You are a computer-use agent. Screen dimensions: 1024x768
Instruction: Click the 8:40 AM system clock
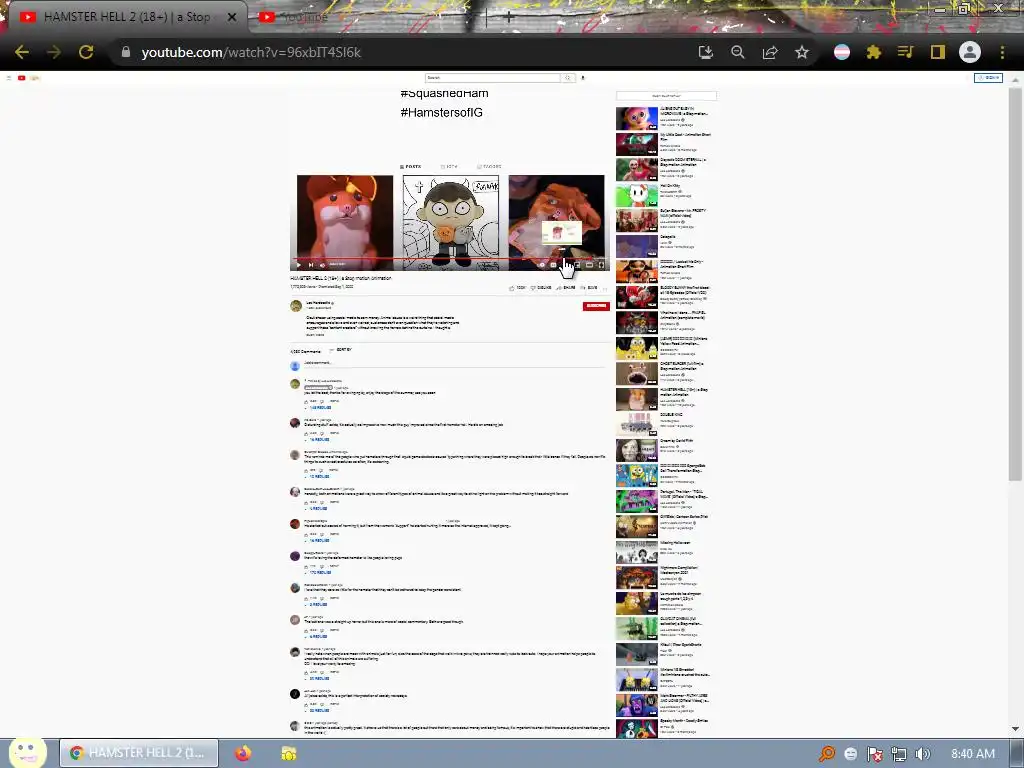973,754
